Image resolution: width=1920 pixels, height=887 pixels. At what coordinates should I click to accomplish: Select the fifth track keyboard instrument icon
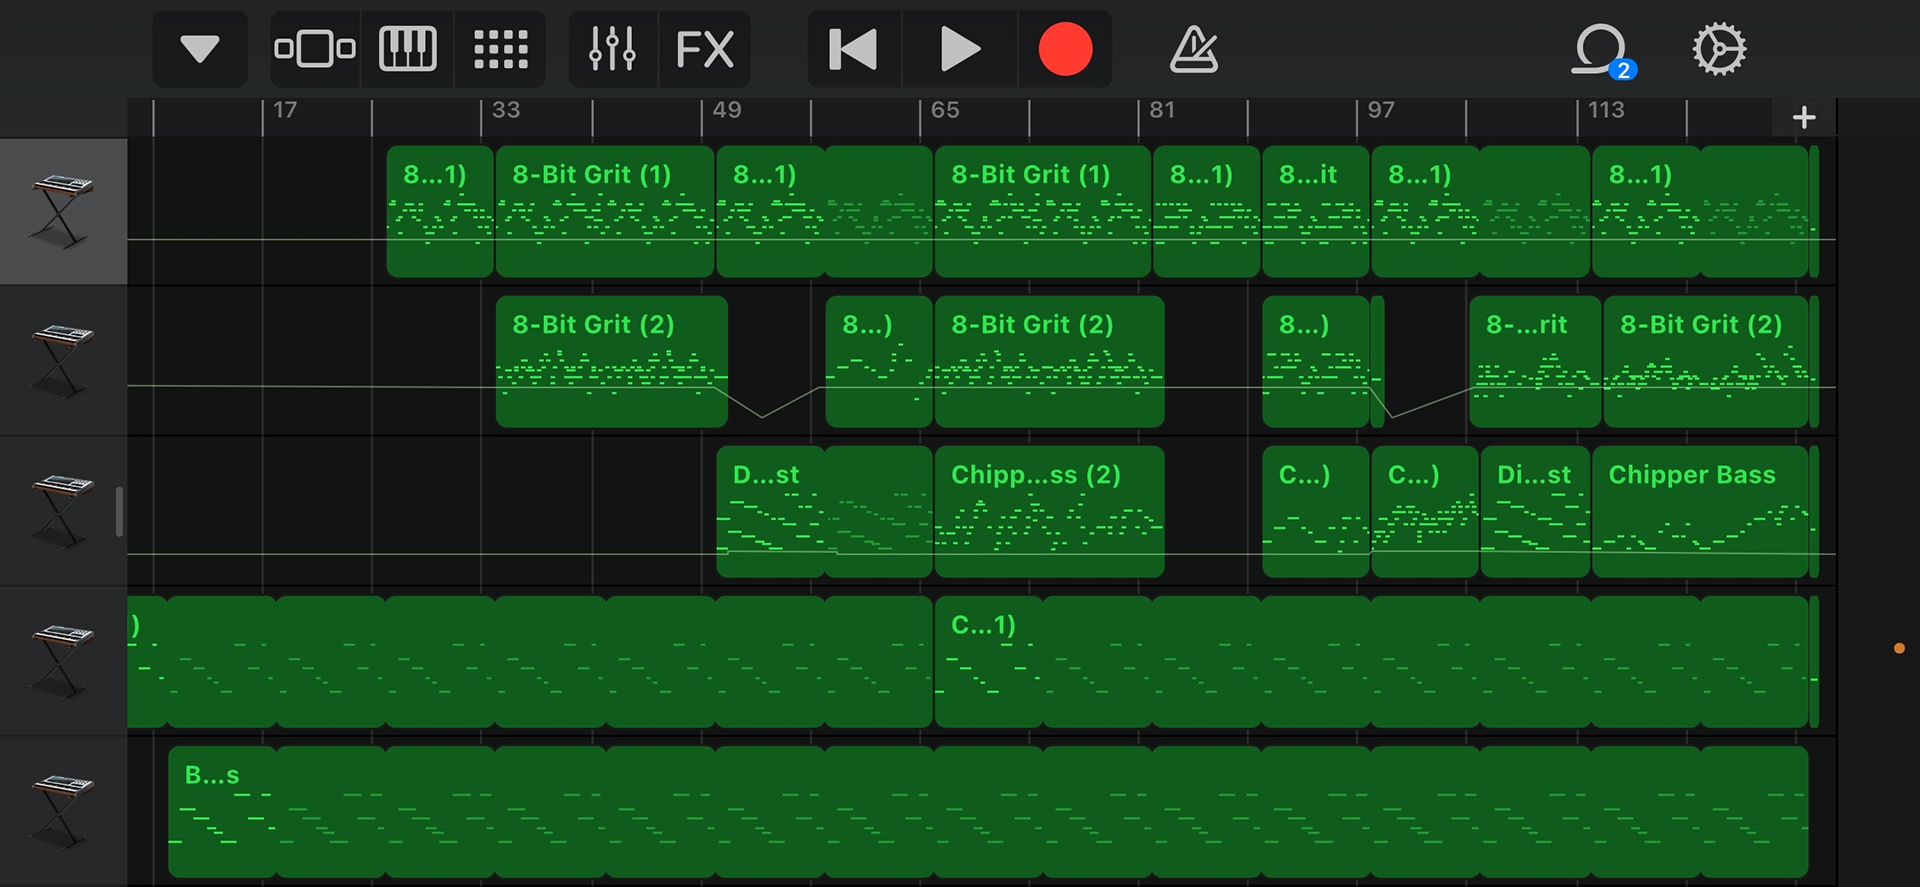pos(63,811)
